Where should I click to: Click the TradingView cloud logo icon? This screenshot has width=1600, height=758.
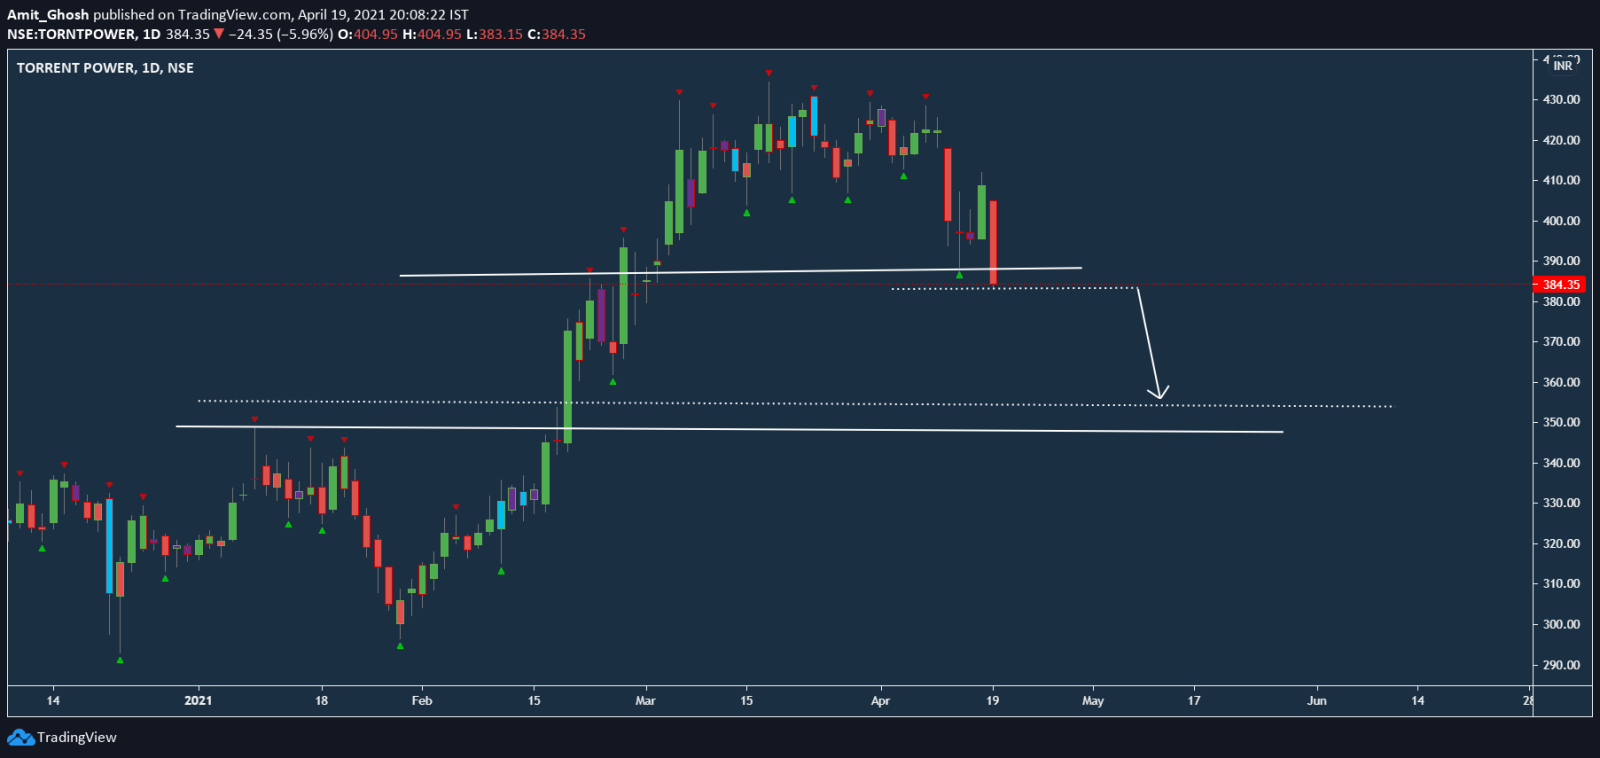(20, 737)
